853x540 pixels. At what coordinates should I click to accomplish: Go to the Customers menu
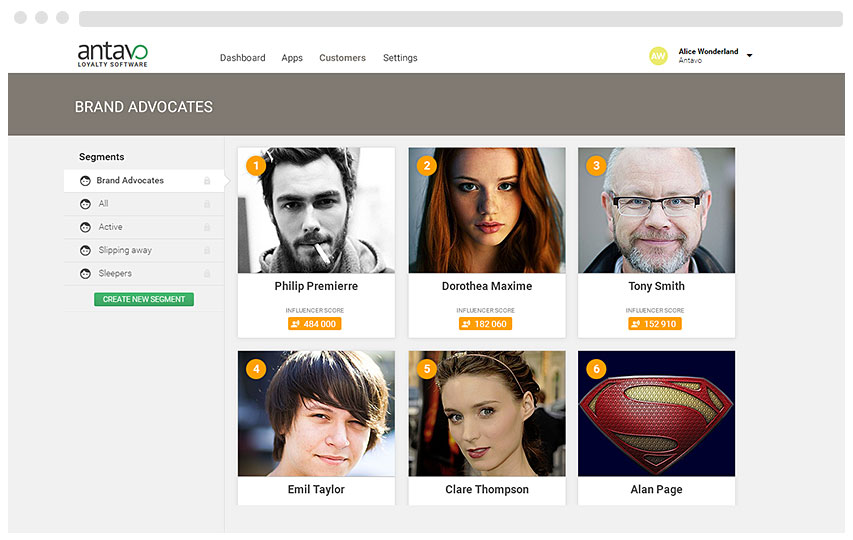click(342, 58)
